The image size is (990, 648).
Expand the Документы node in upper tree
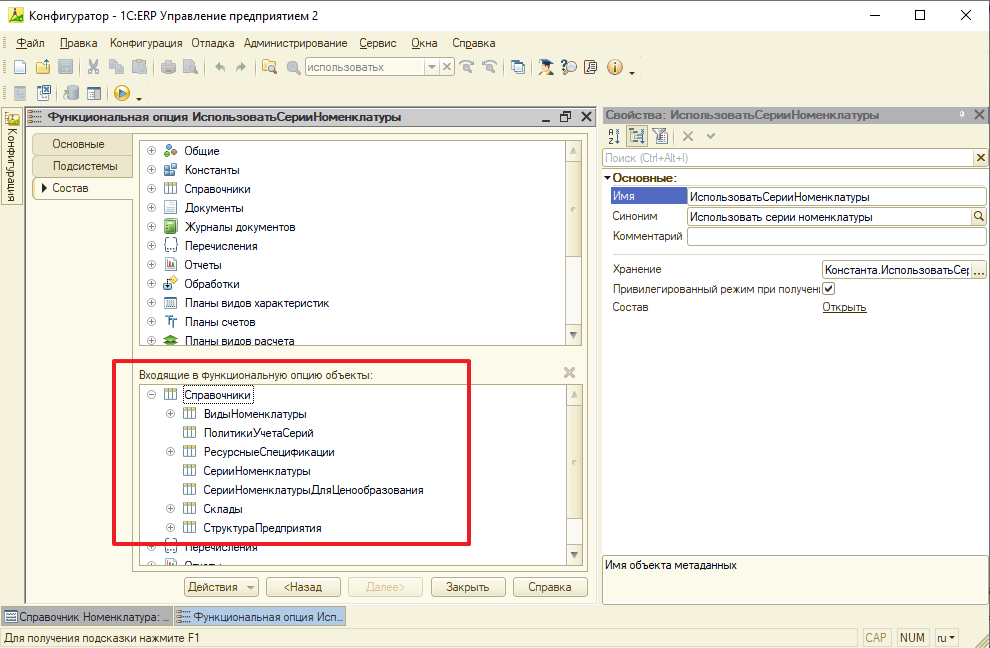click(151, 208)
